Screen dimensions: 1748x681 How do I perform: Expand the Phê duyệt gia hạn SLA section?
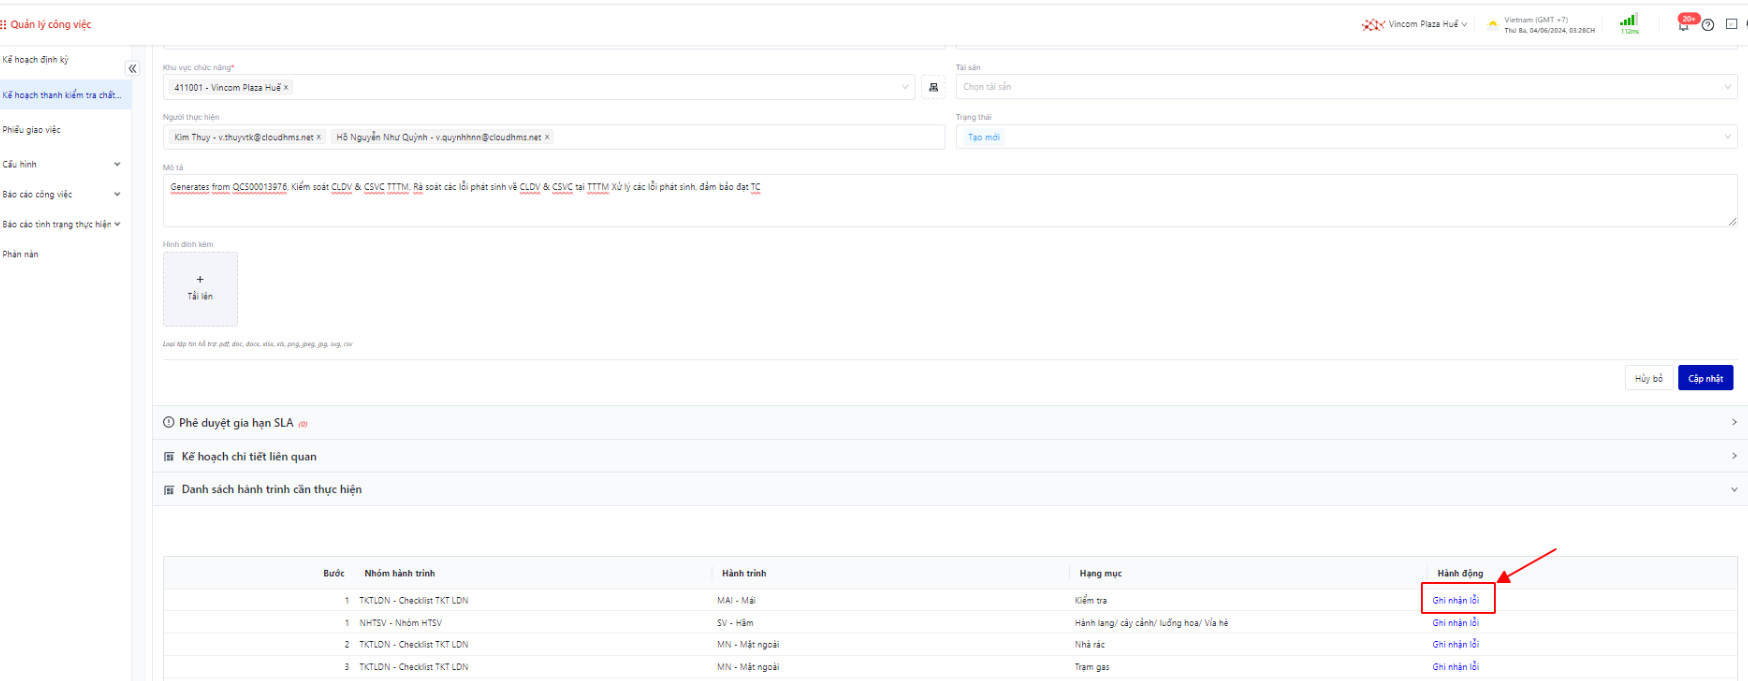(945, 423)
